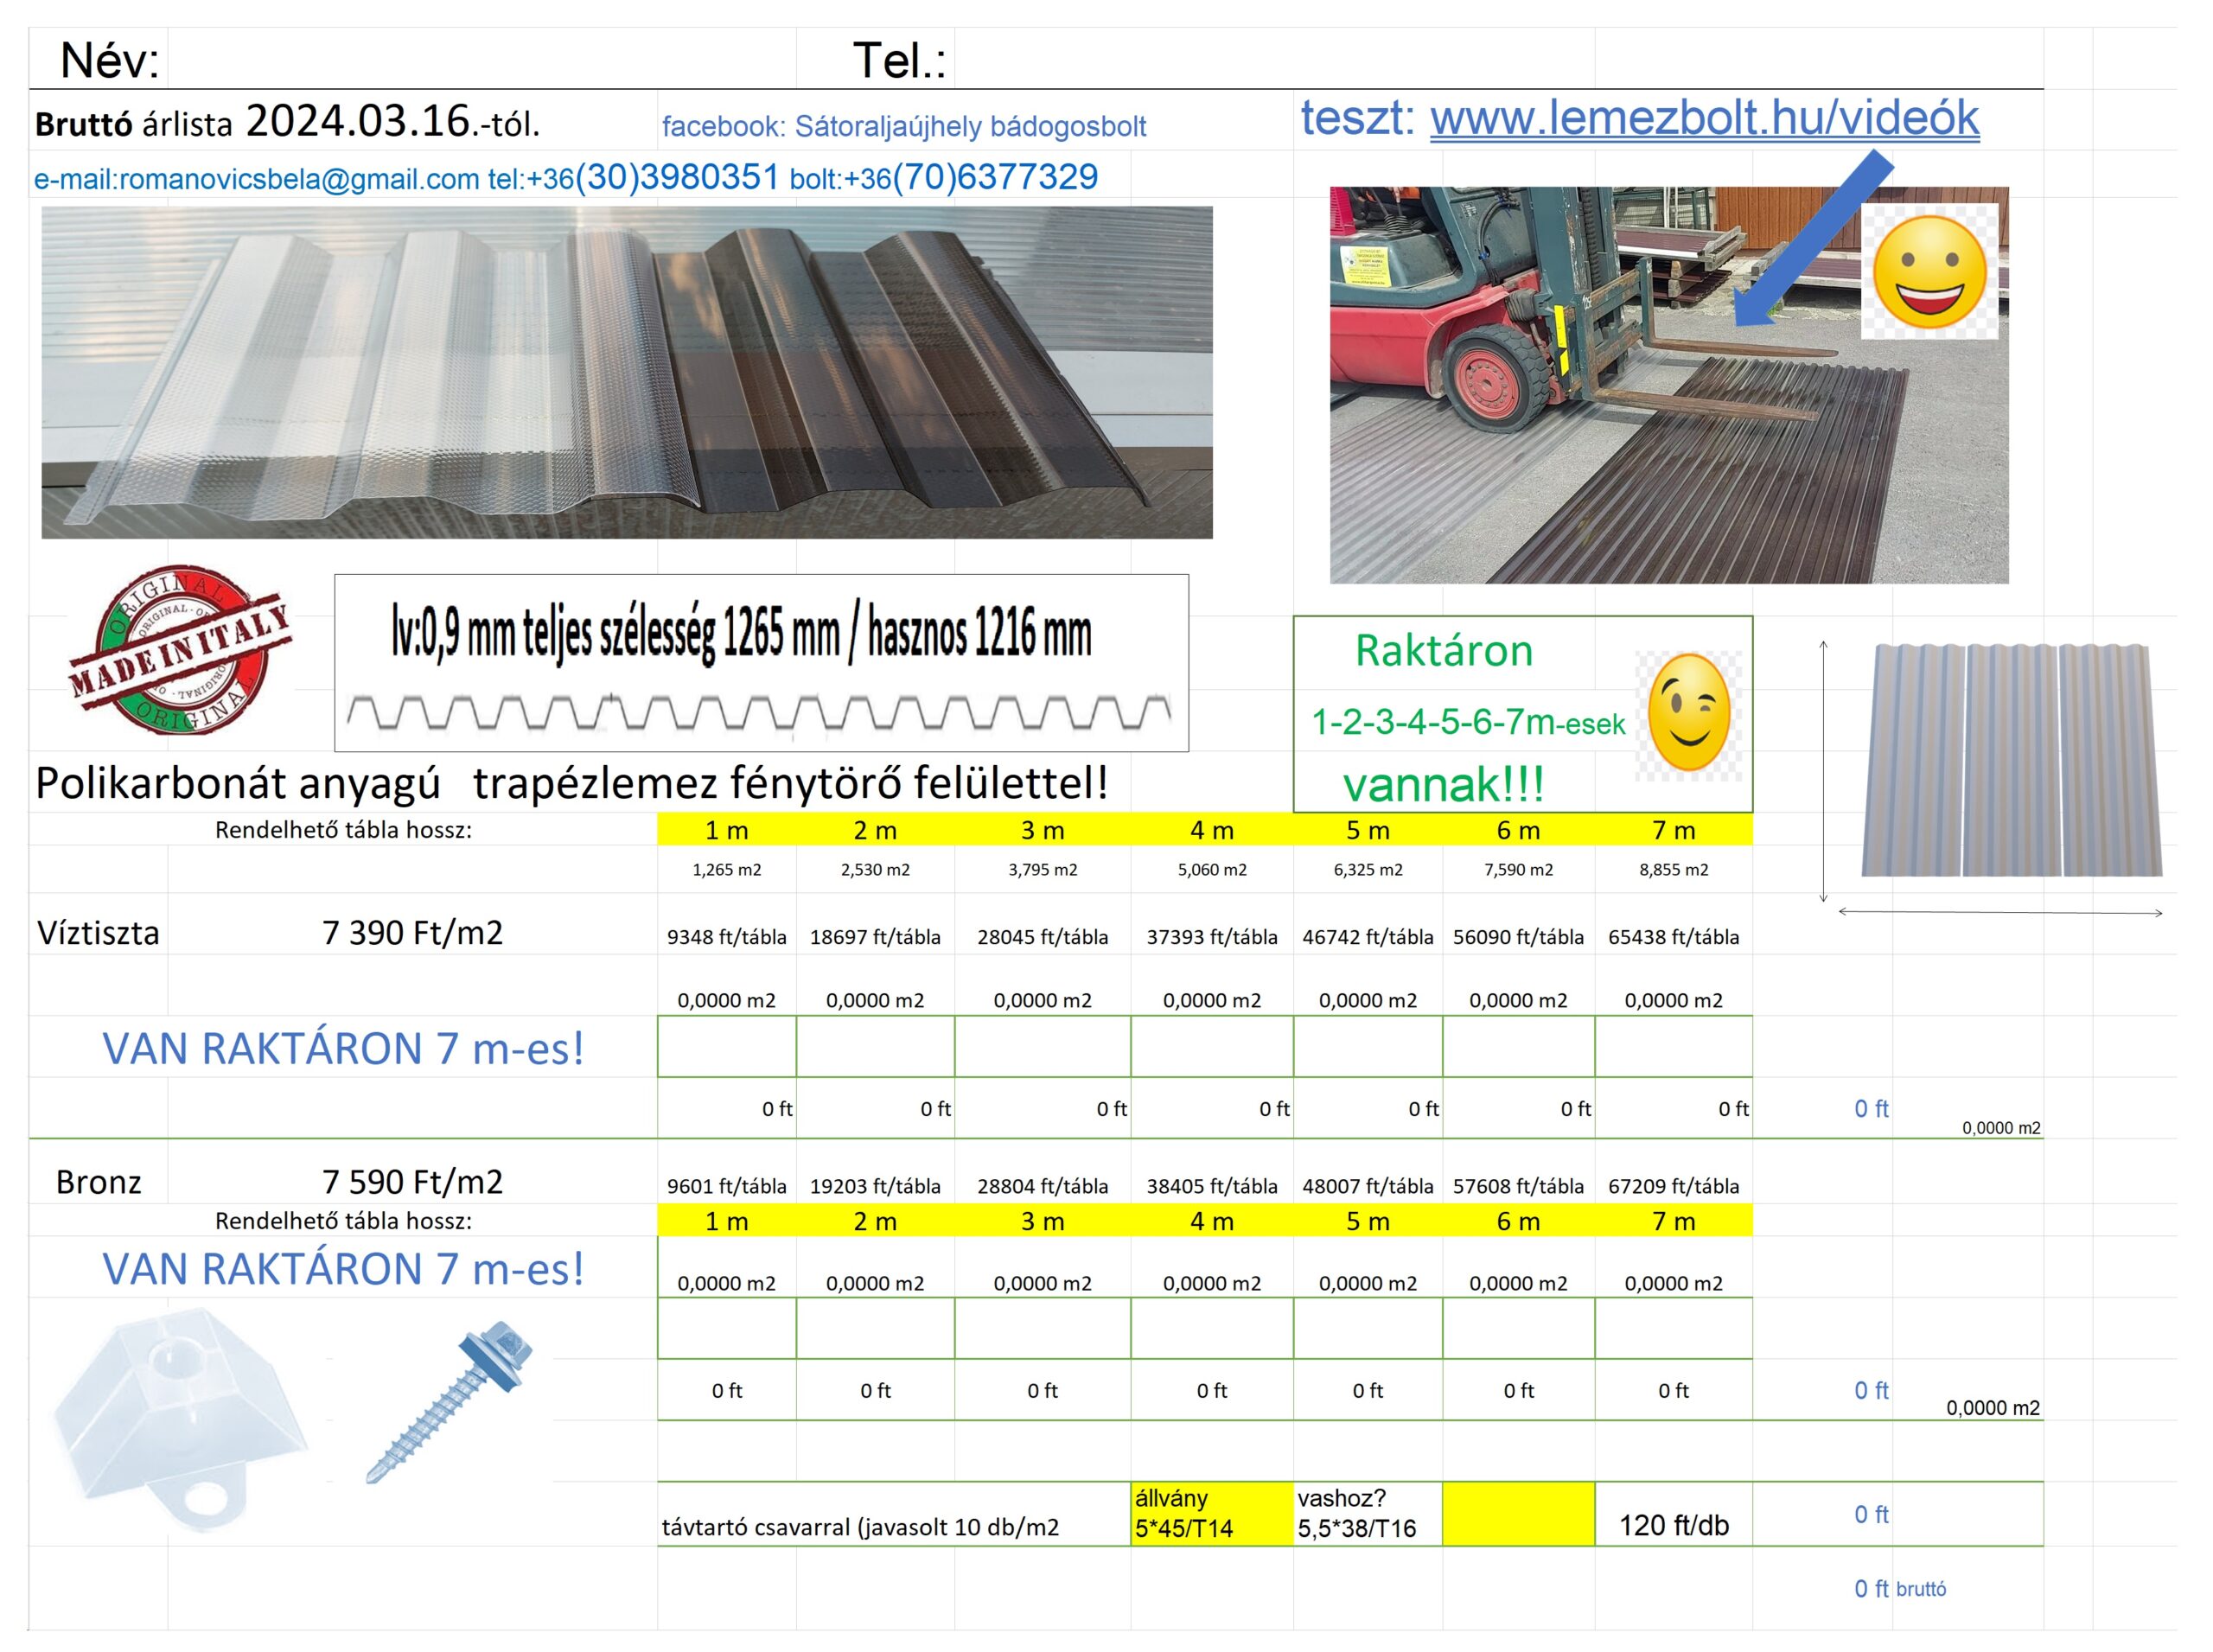Viewport: 2213px width, 1652px height.
Task: Click the vashoz? 5,5*38/T16 cell
Action: point(1368,1514)
